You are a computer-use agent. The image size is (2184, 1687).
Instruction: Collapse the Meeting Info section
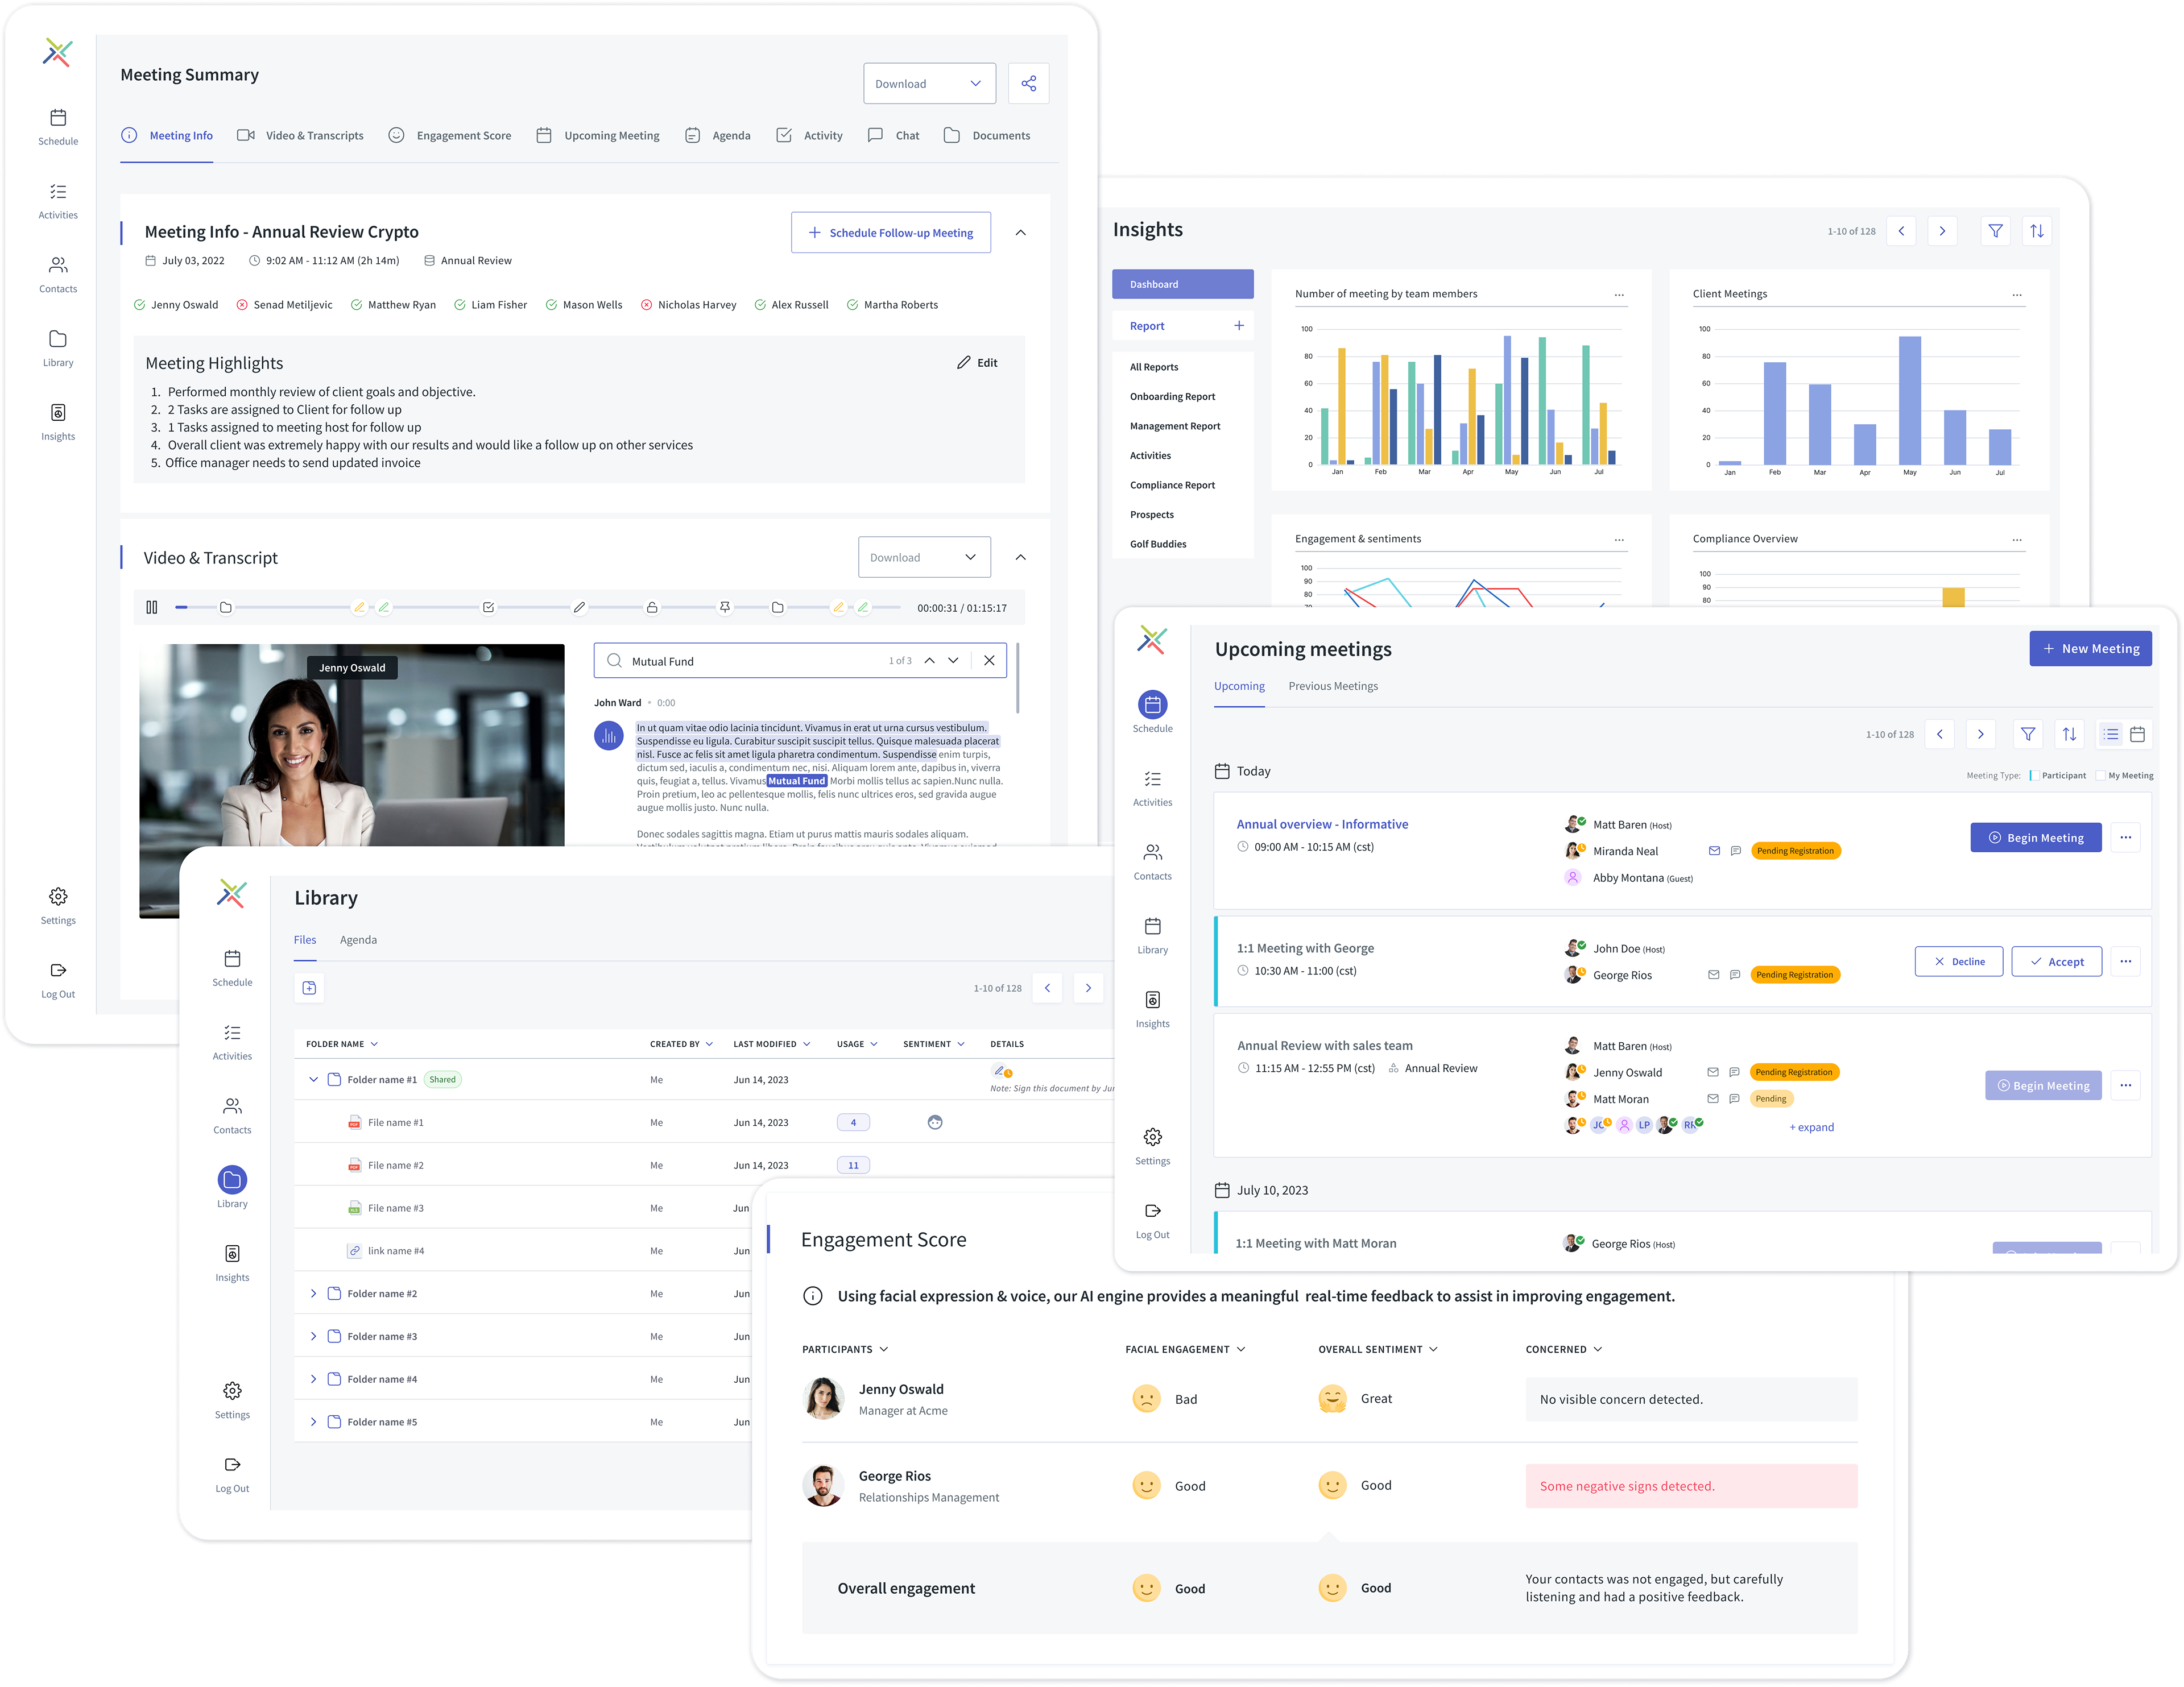[x=1020, y=233]
